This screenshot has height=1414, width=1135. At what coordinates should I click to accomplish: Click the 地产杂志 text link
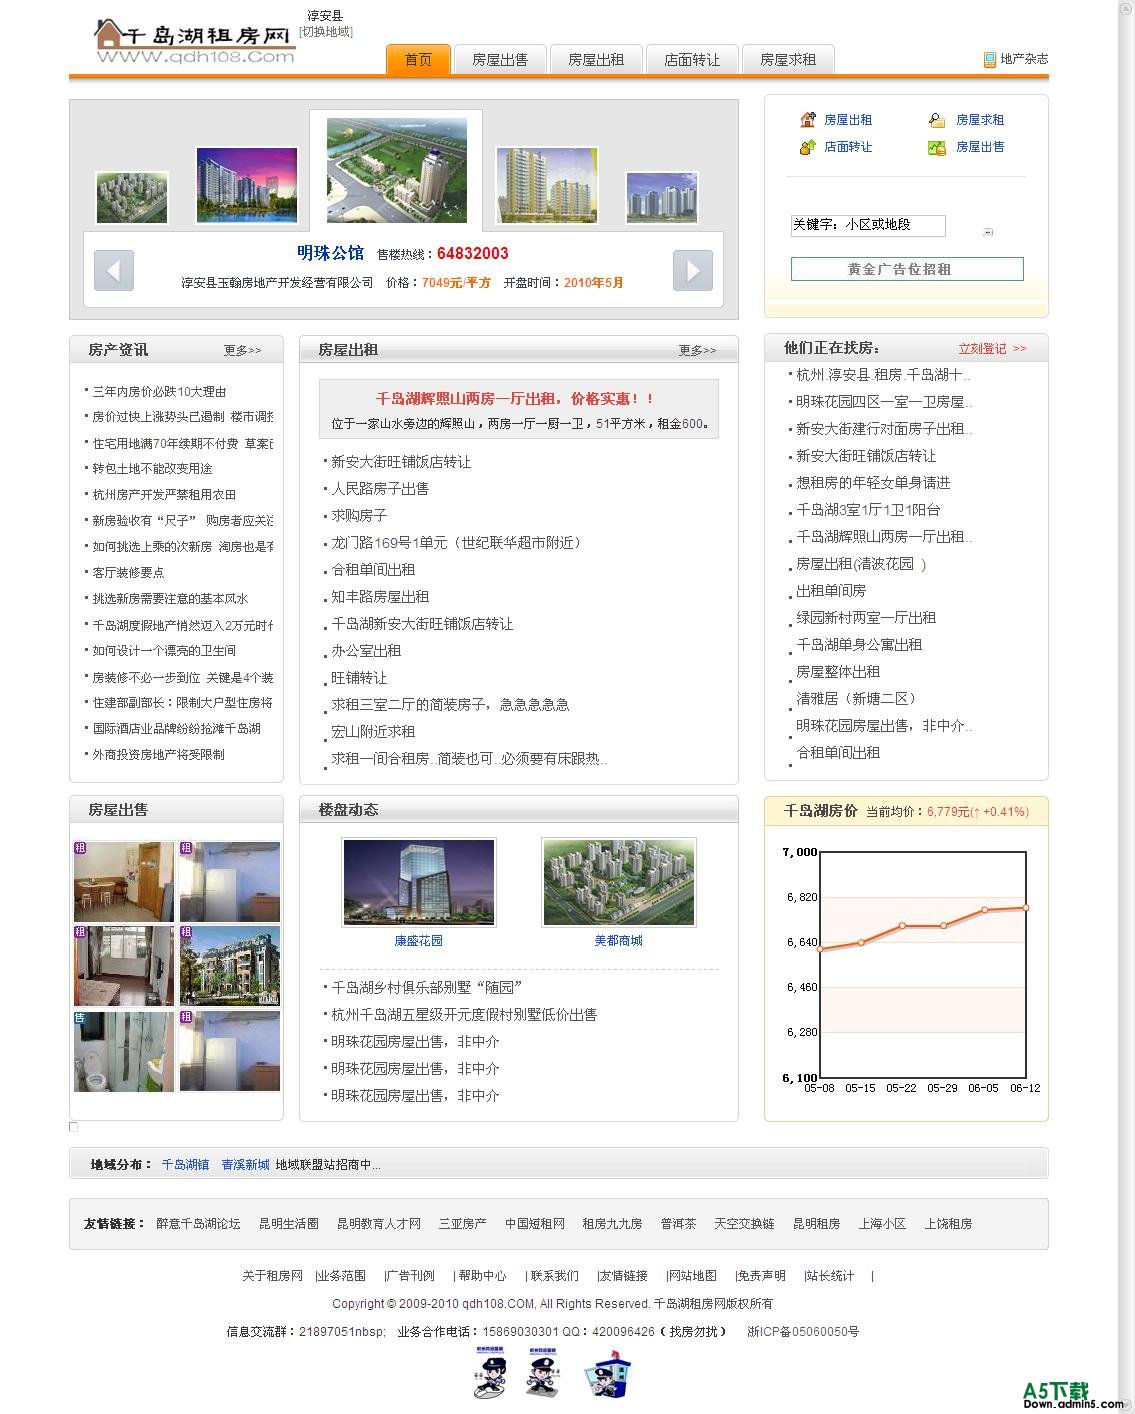pyautogui.click(x=1024, y=60)
